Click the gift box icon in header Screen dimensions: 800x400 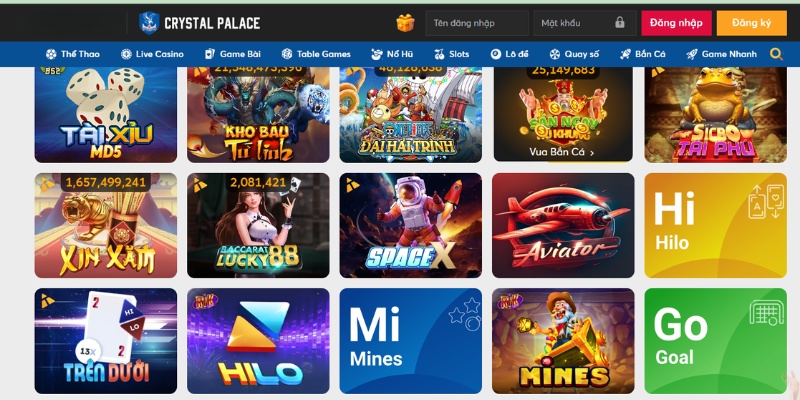tap(406, 23)
